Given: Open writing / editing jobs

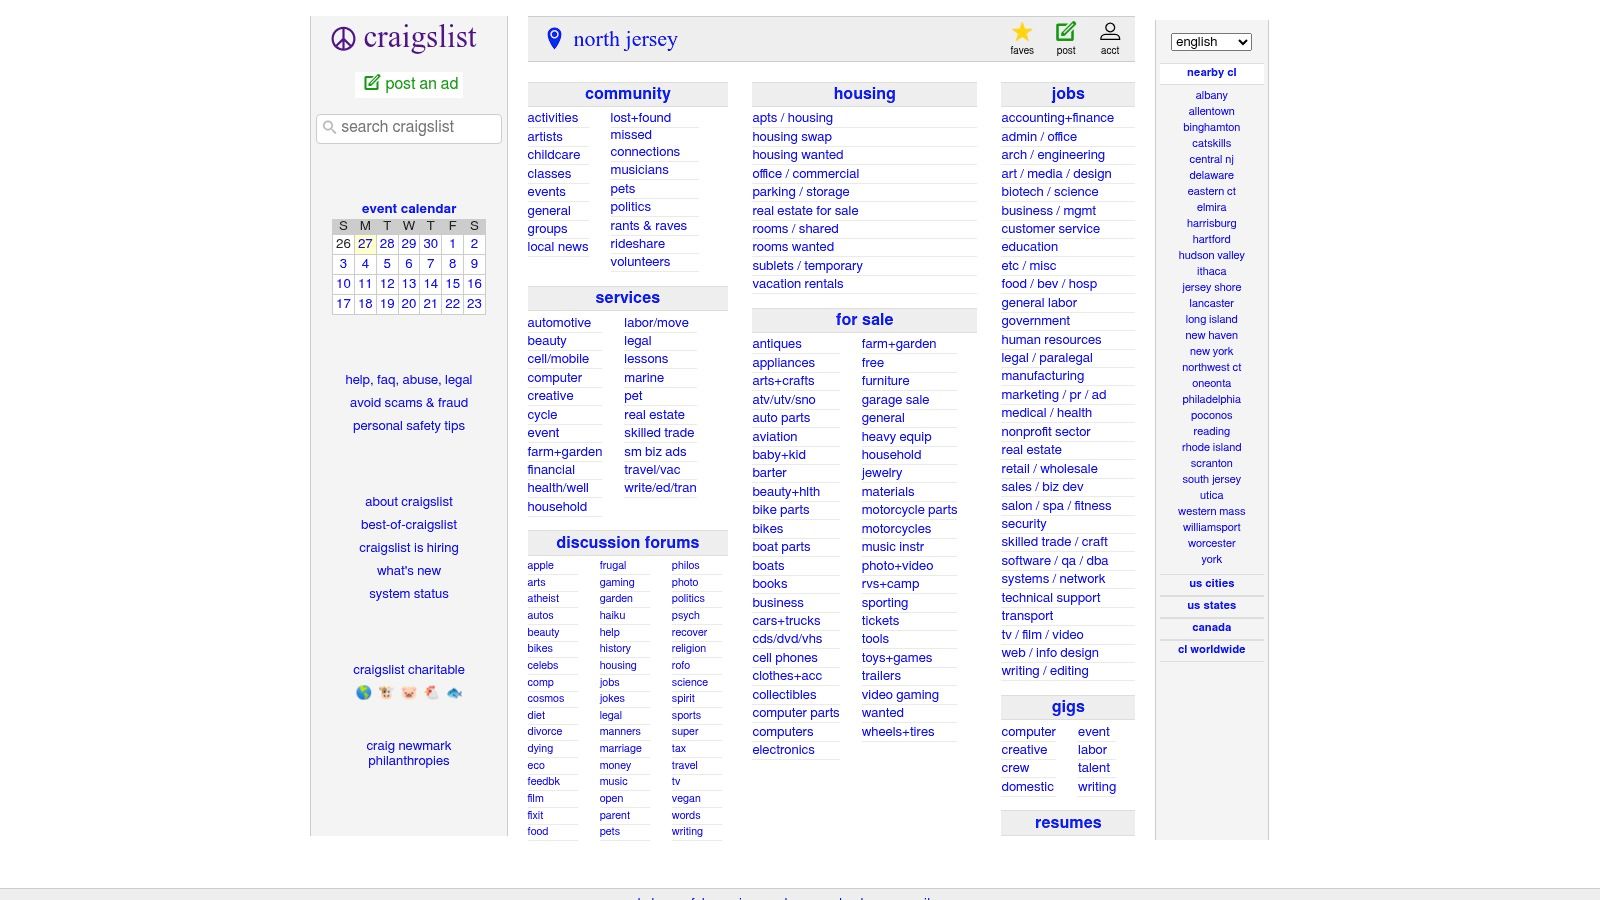Looking at the screenshot, I should (x=1044, y=671).
